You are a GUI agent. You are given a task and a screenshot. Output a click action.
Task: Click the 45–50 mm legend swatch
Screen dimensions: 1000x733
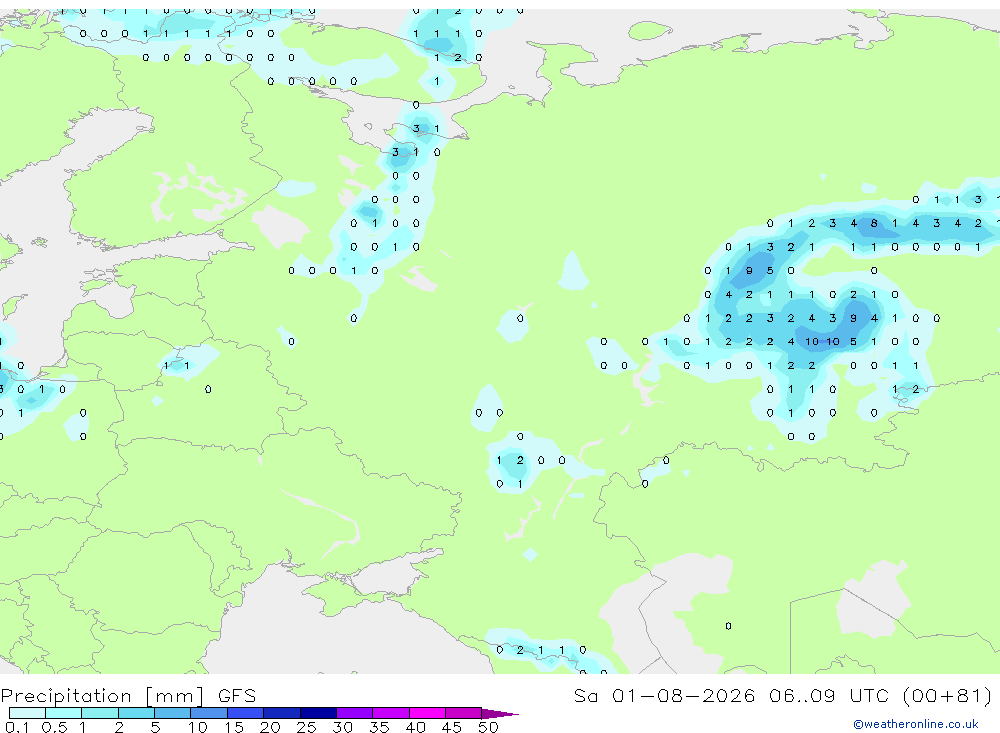pyautogui.click(x=464, y=713)
